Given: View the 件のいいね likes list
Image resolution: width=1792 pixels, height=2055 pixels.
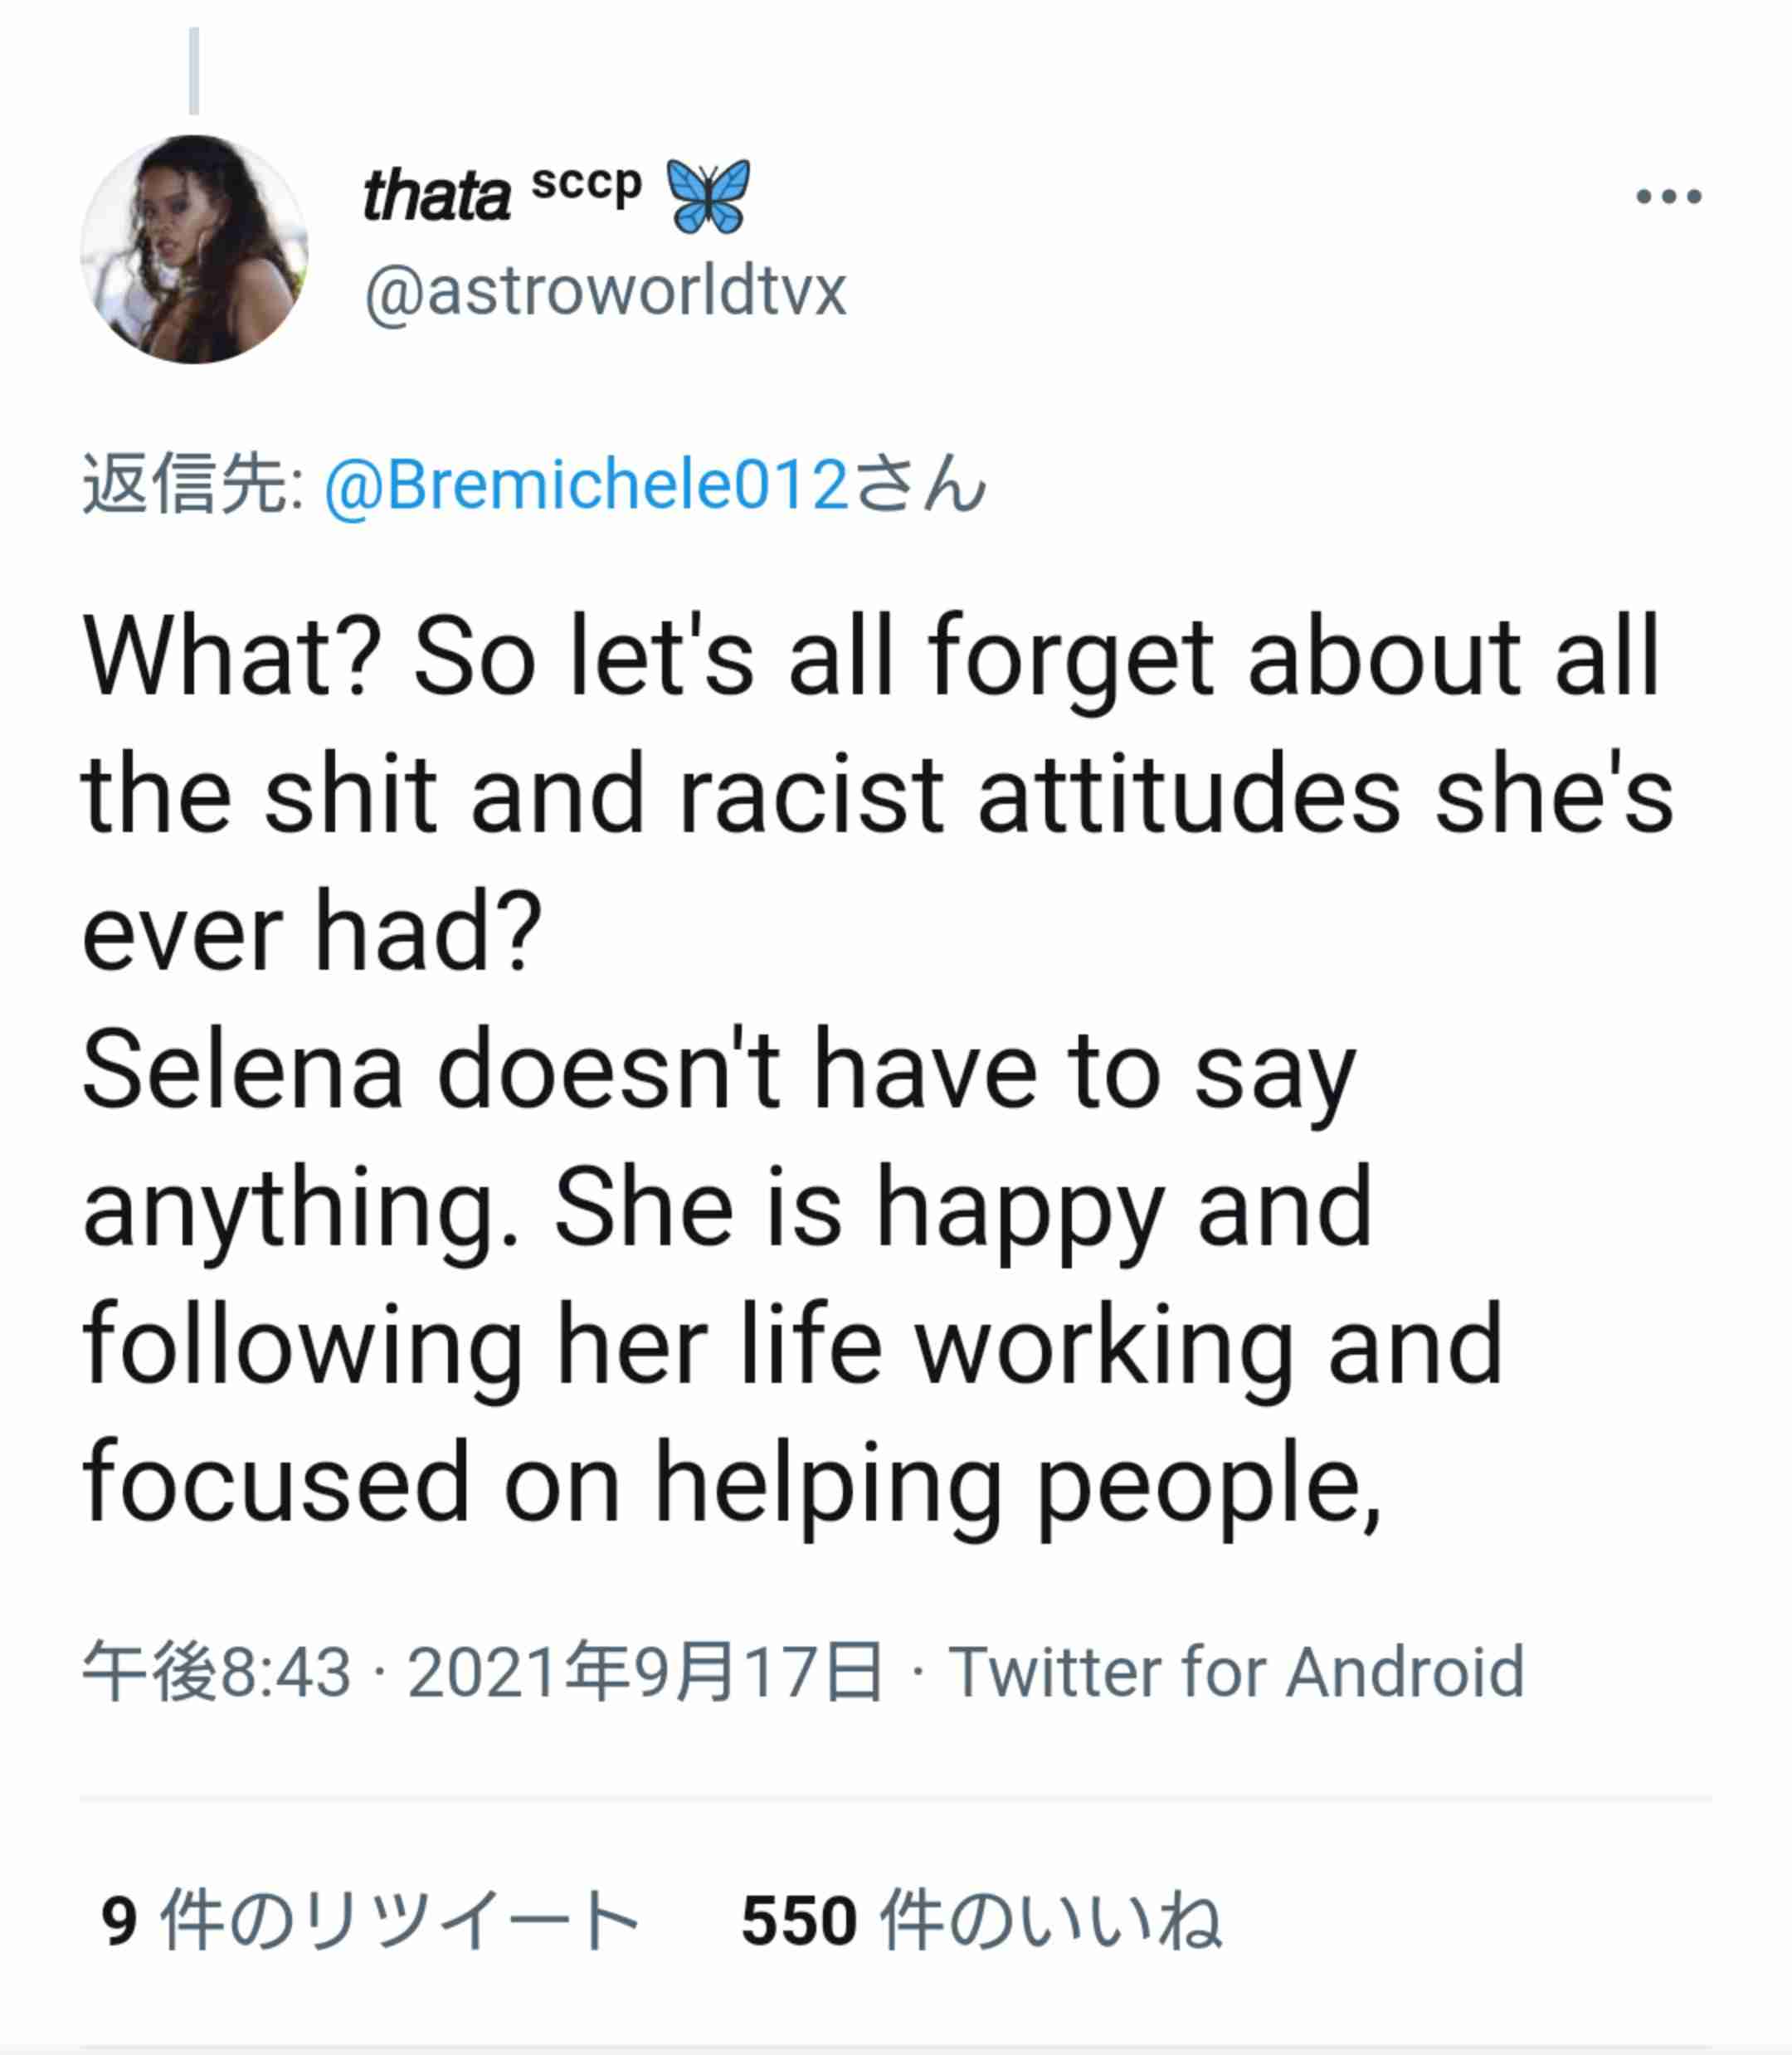Looking at the screenshot, I should coord(1050,1921).
